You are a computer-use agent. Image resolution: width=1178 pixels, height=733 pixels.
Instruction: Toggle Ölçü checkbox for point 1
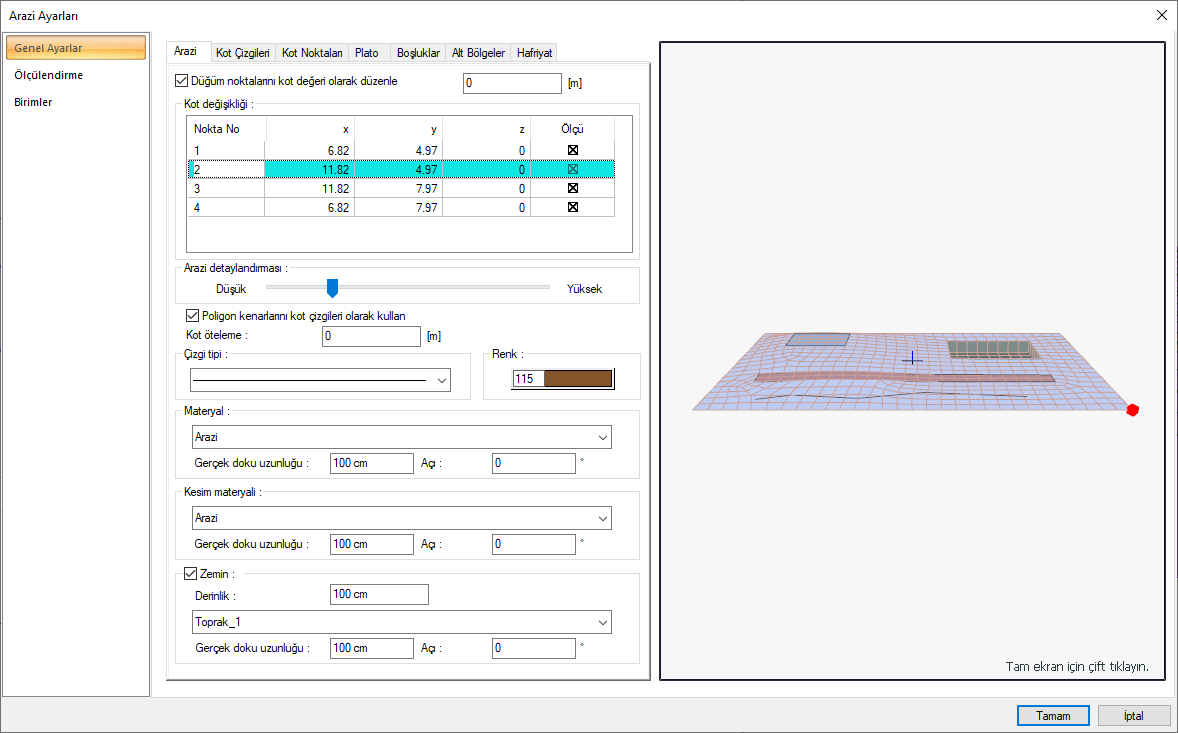573,150
